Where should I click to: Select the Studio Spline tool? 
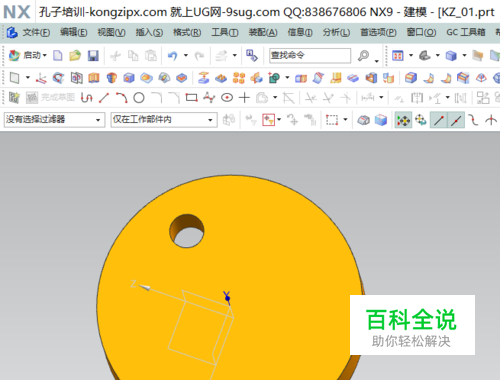pos(209,98)
